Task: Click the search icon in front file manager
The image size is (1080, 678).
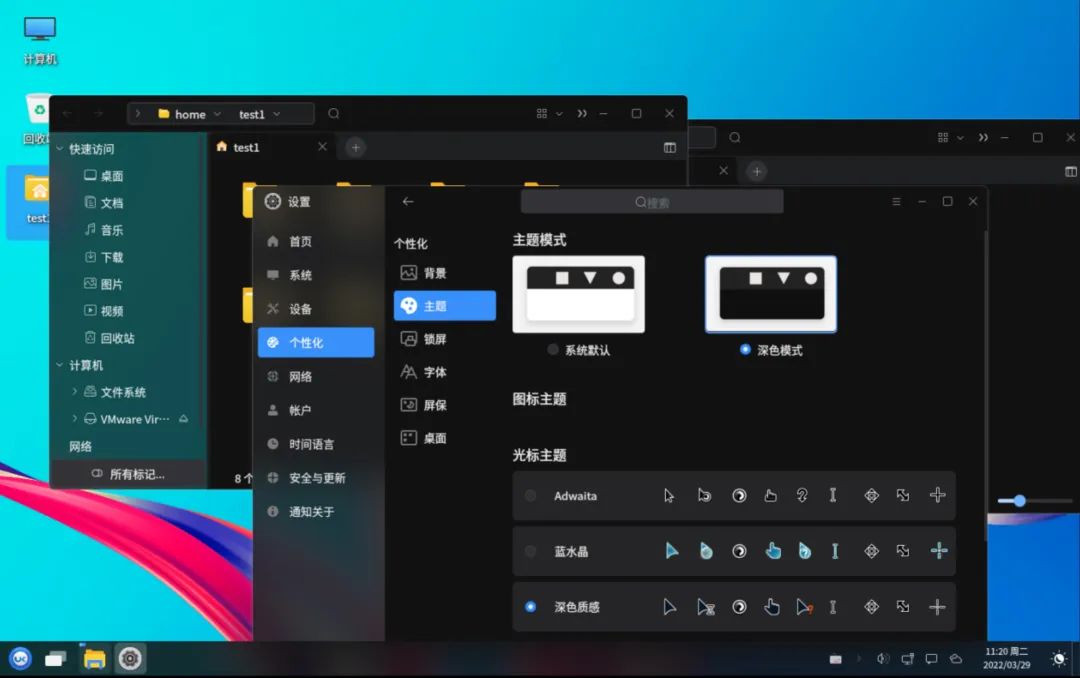Action: [x=333, y=114]
